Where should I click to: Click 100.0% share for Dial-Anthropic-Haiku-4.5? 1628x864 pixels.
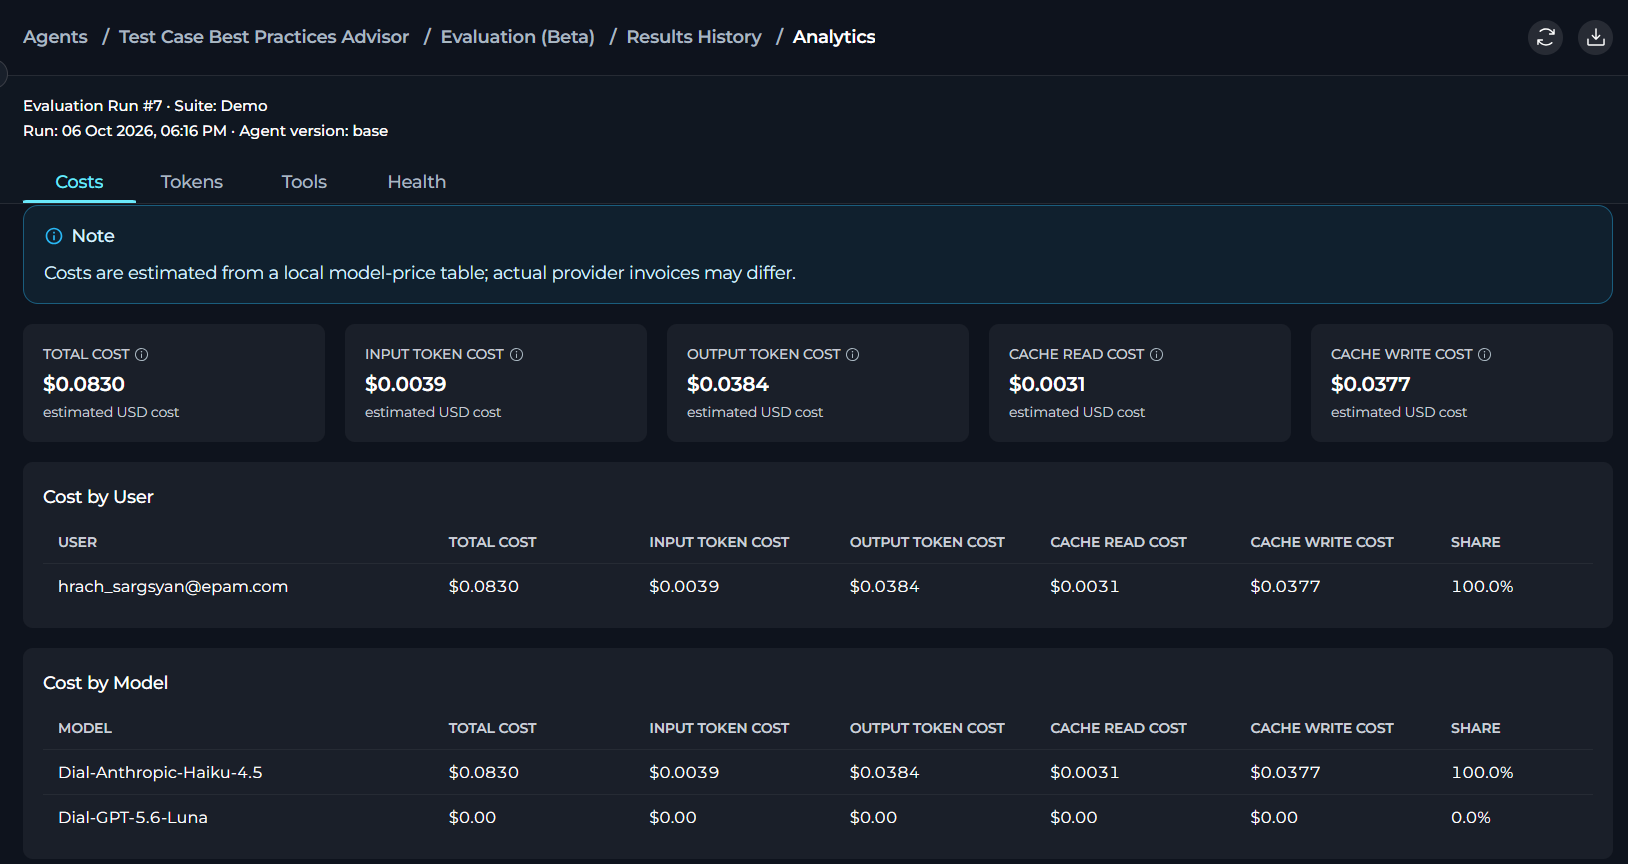tap(1482, 772)
